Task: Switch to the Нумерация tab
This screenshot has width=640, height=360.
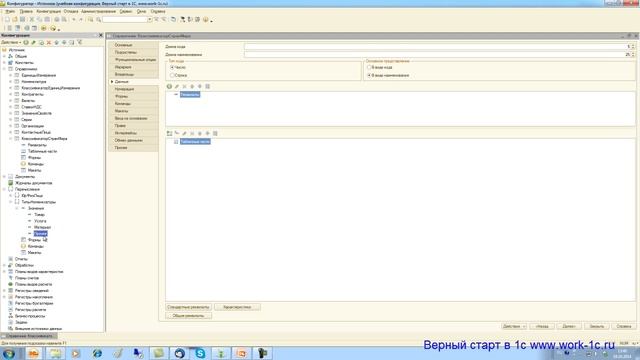Action: click(133, 89)
